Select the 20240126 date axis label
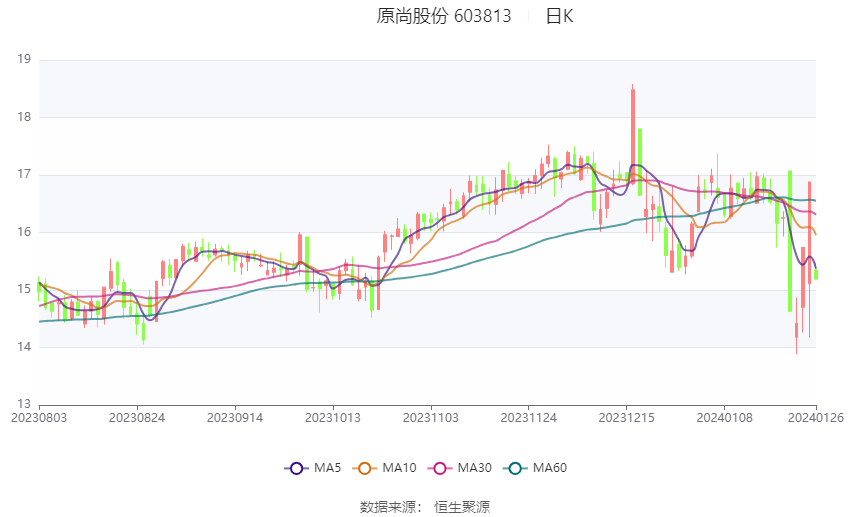Screen dimensions: 850x517 816,418
